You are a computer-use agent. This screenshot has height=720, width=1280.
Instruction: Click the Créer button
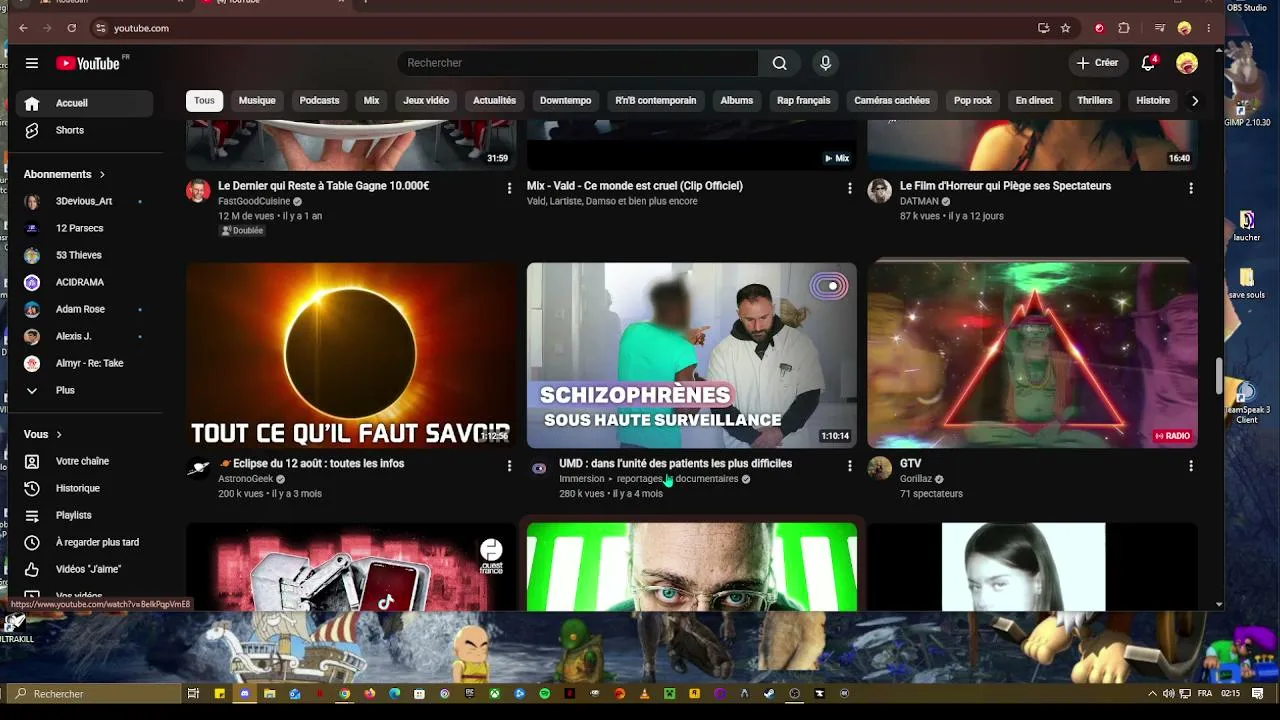(x=1097, y=63)
